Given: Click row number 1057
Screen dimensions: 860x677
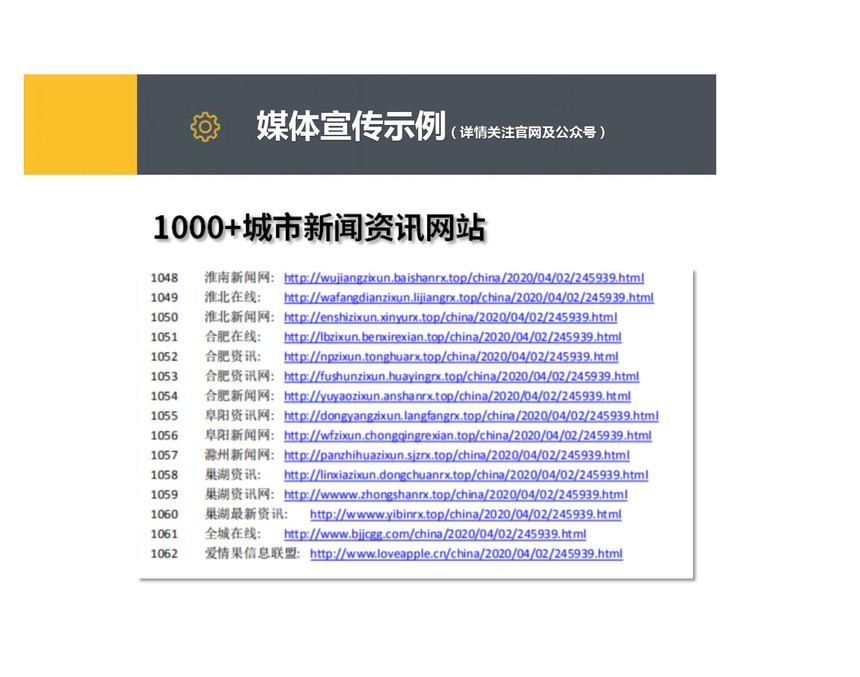Looking at the screenshot, I should click(165, 456).
